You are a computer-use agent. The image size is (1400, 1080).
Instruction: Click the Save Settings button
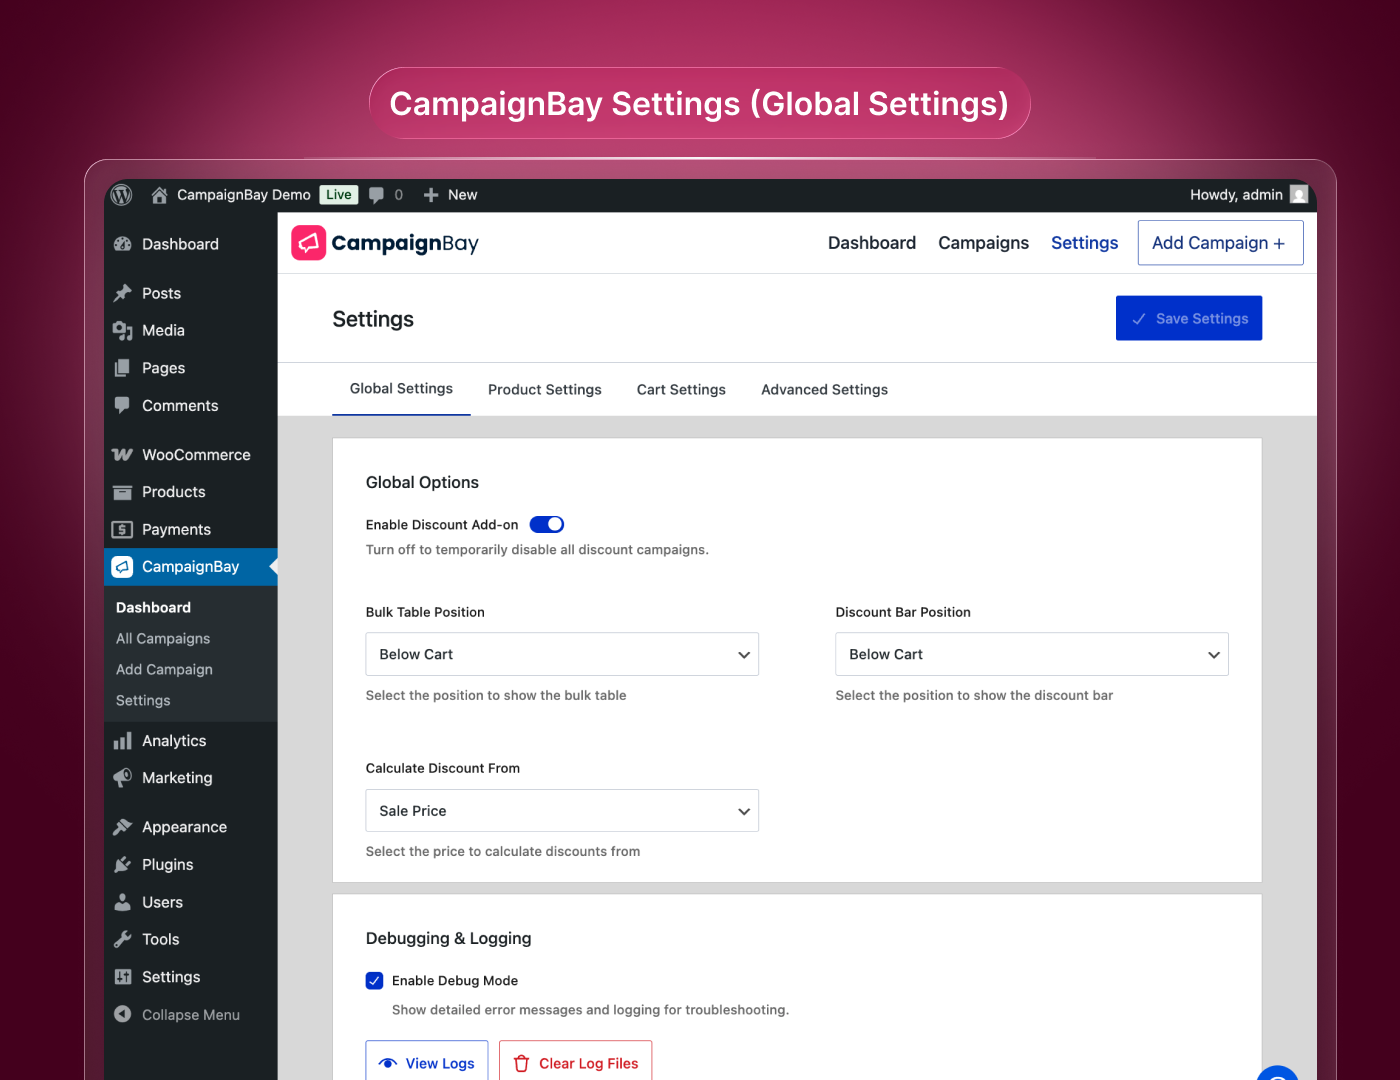[1189, 318]
